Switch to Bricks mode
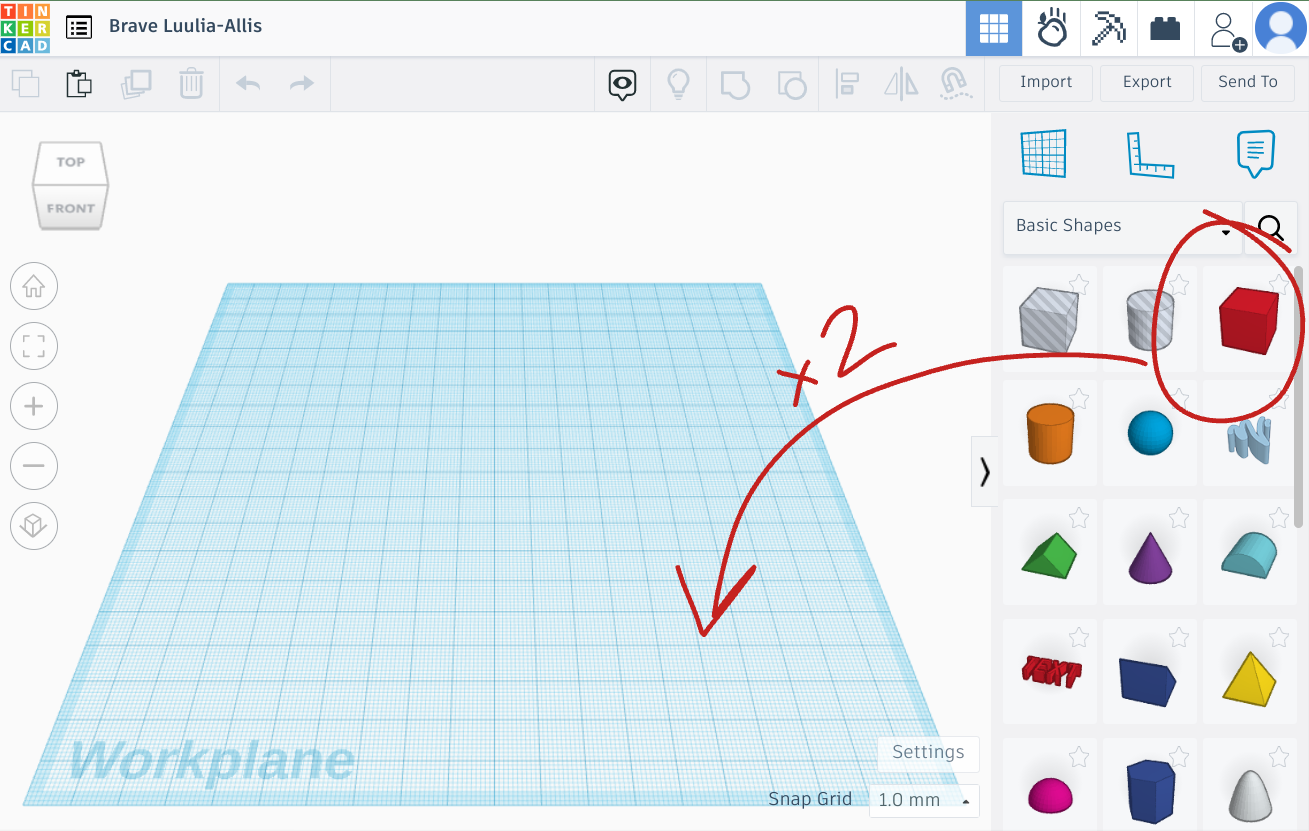Screen dimensions: 1309x831 click(1165, 28)
